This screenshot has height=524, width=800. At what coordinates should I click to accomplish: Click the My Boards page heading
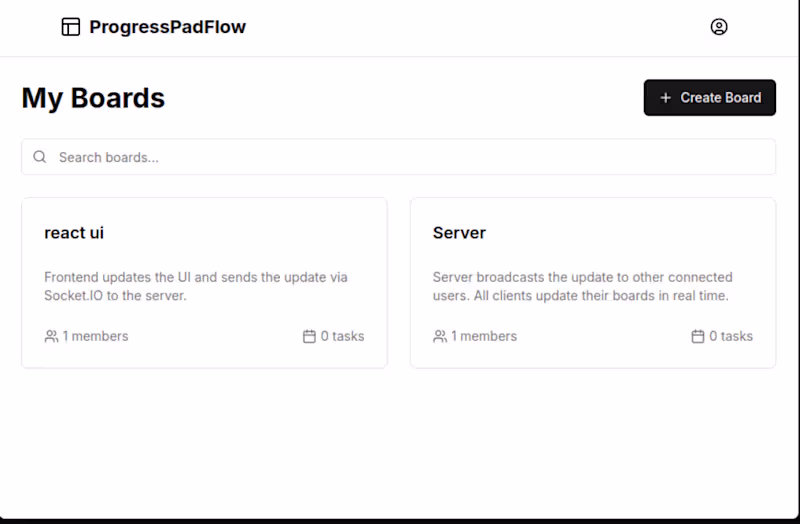pos(93,98)
